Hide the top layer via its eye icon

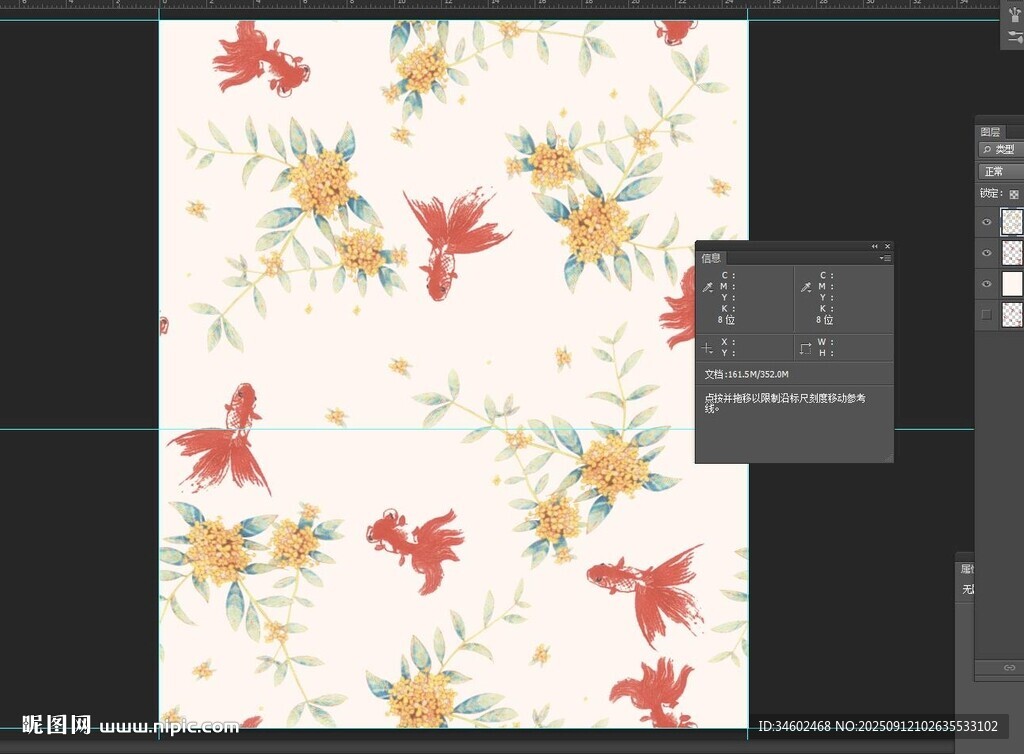987,222
